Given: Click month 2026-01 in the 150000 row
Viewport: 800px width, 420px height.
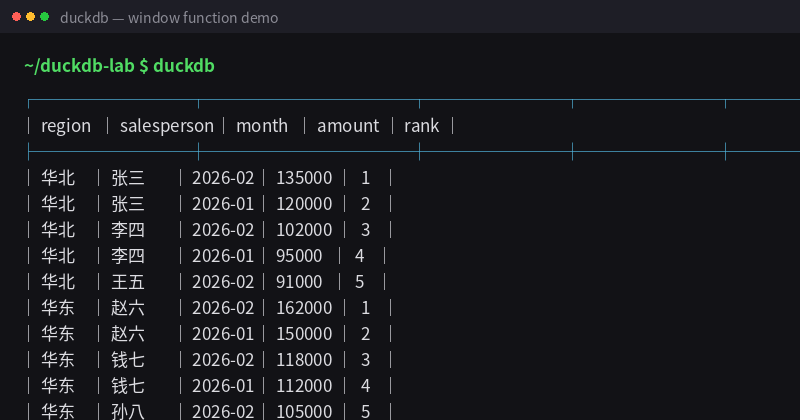Looking at the screenshot, I should tap(223, 334).
